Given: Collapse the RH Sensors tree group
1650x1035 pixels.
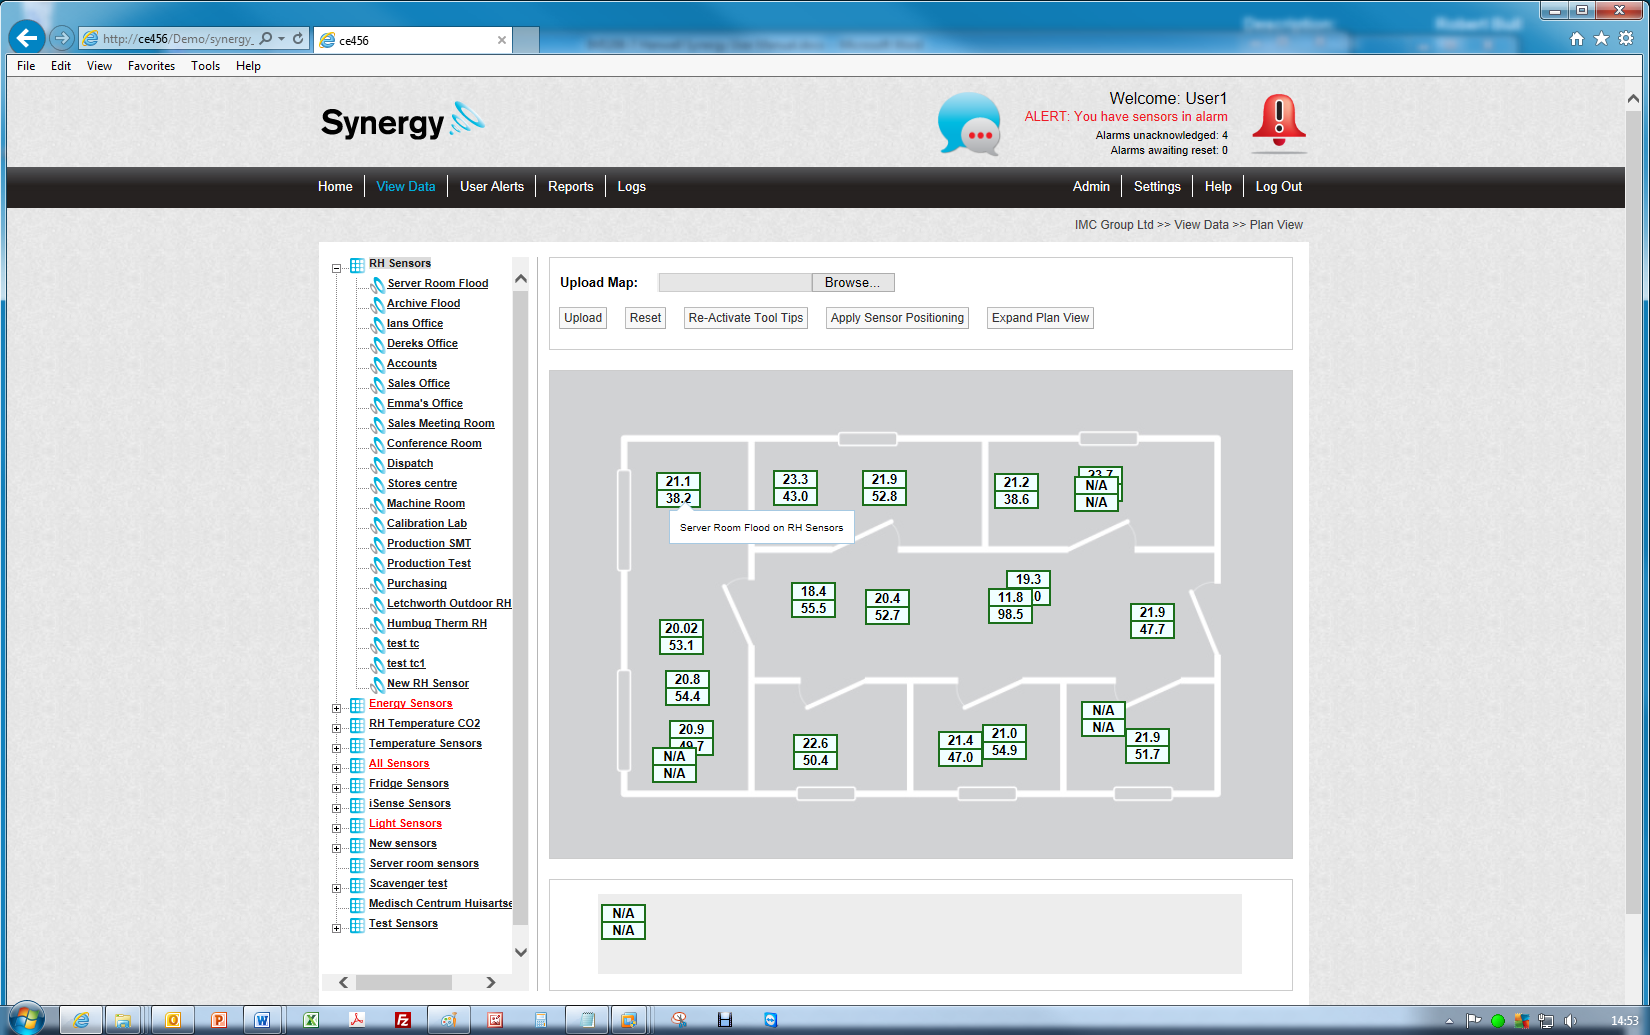Looking at the screenshot, I should pyautogui.click(x=337, y=268).
